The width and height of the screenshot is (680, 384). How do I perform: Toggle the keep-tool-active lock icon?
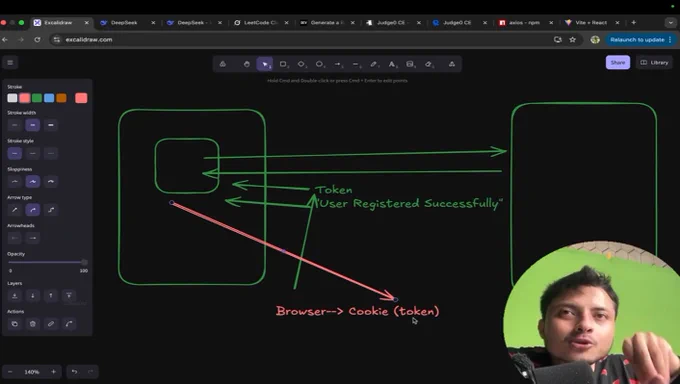tap(222, 64)
